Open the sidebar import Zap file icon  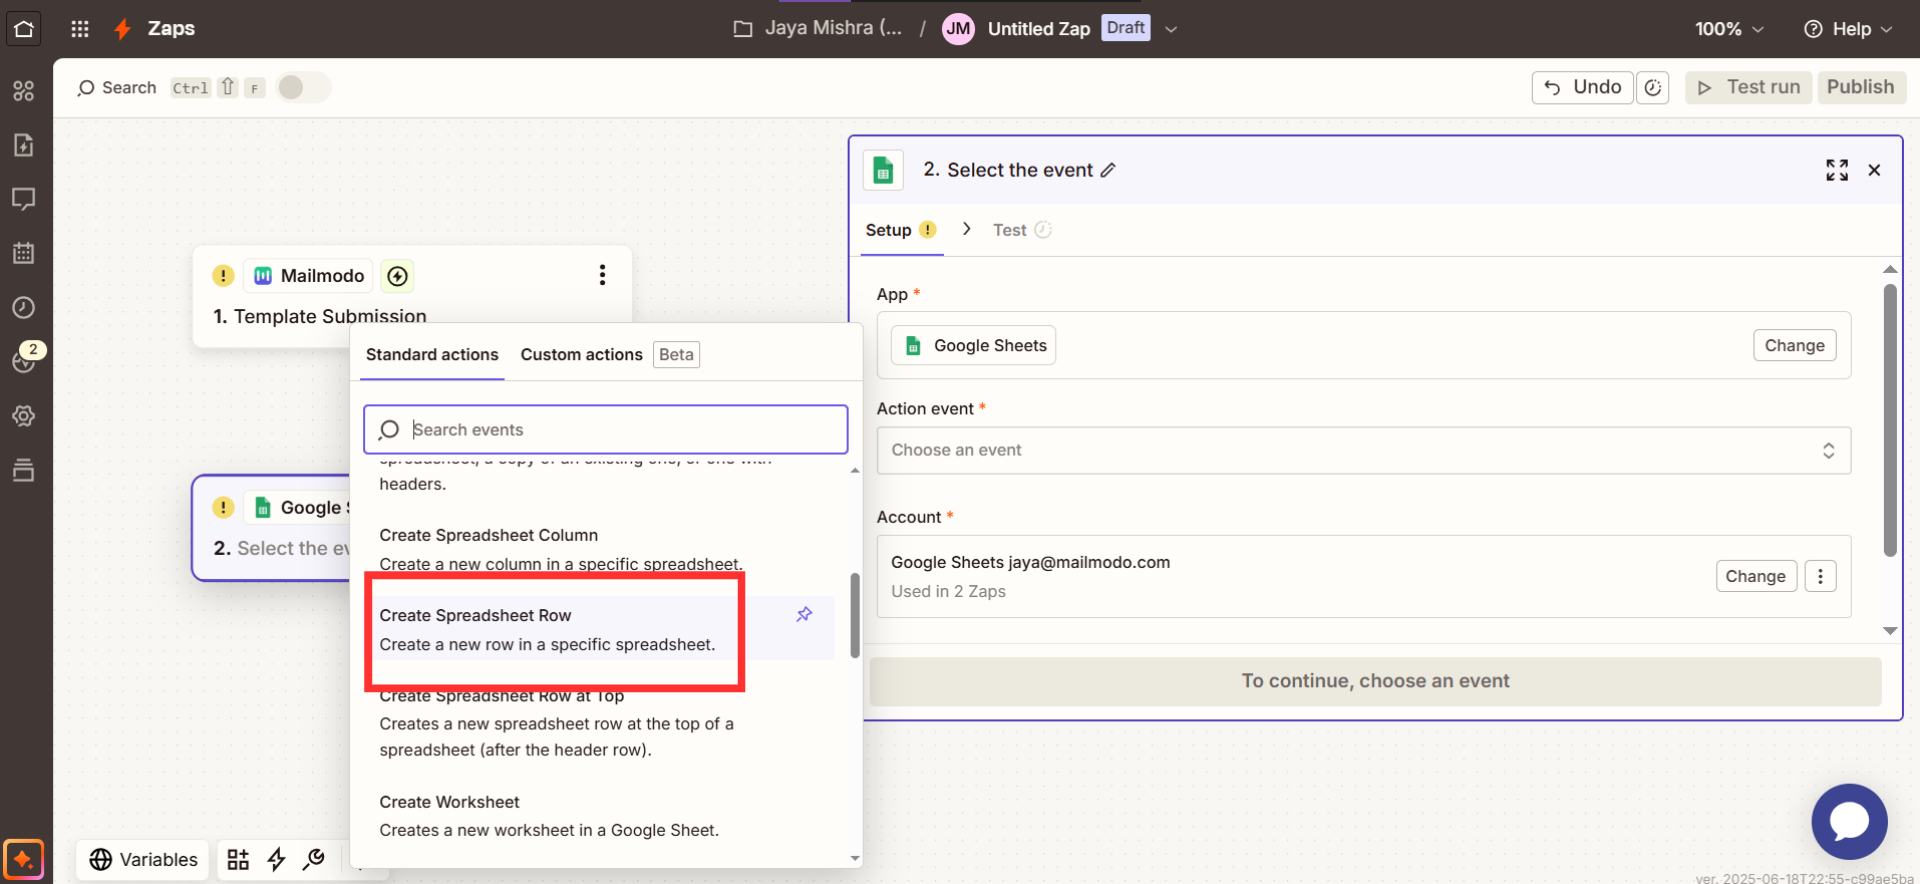(x=24, y=145)
